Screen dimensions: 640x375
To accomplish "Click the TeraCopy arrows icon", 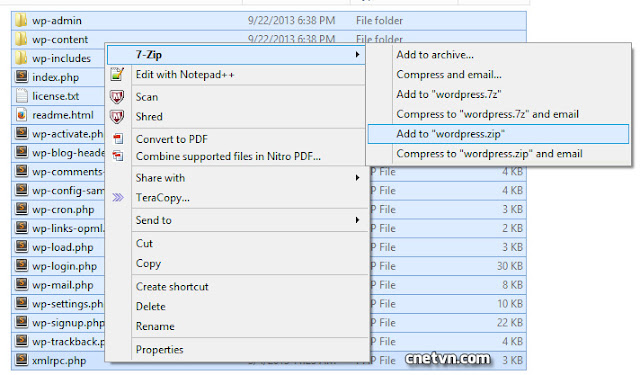I will coord(118,198).
